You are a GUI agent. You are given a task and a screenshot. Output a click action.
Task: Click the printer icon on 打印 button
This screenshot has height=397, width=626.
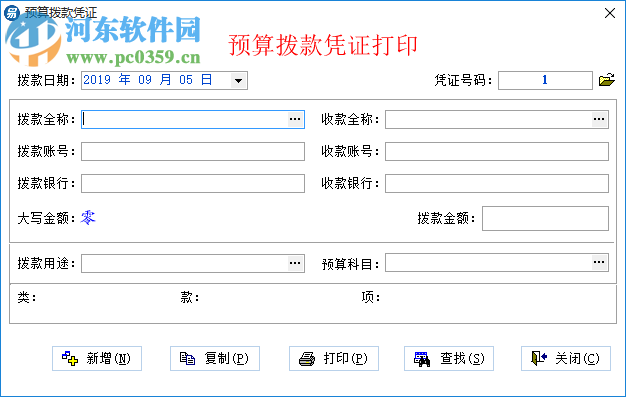(x=307, y=359)
